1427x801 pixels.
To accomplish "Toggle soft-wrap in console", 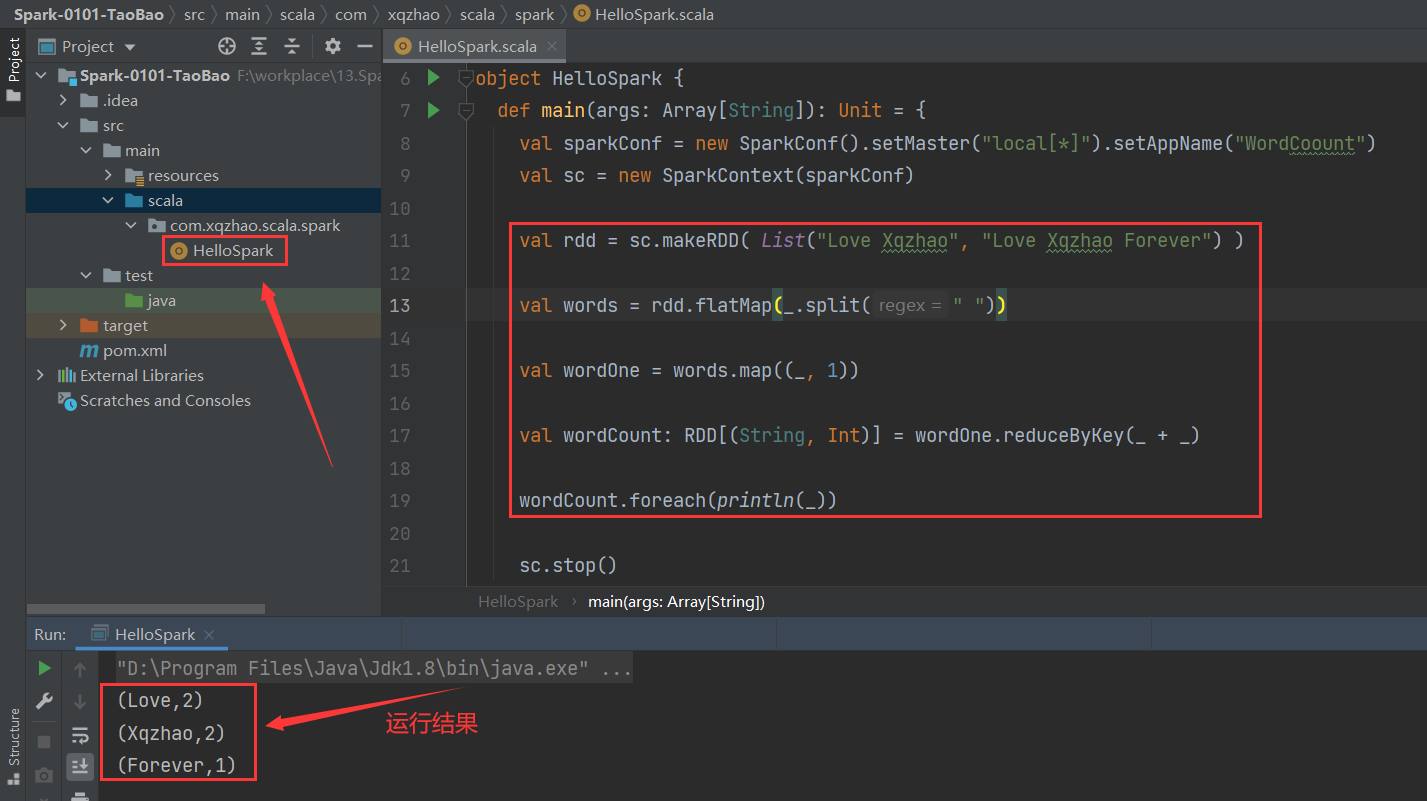I will tap(80, 736).
